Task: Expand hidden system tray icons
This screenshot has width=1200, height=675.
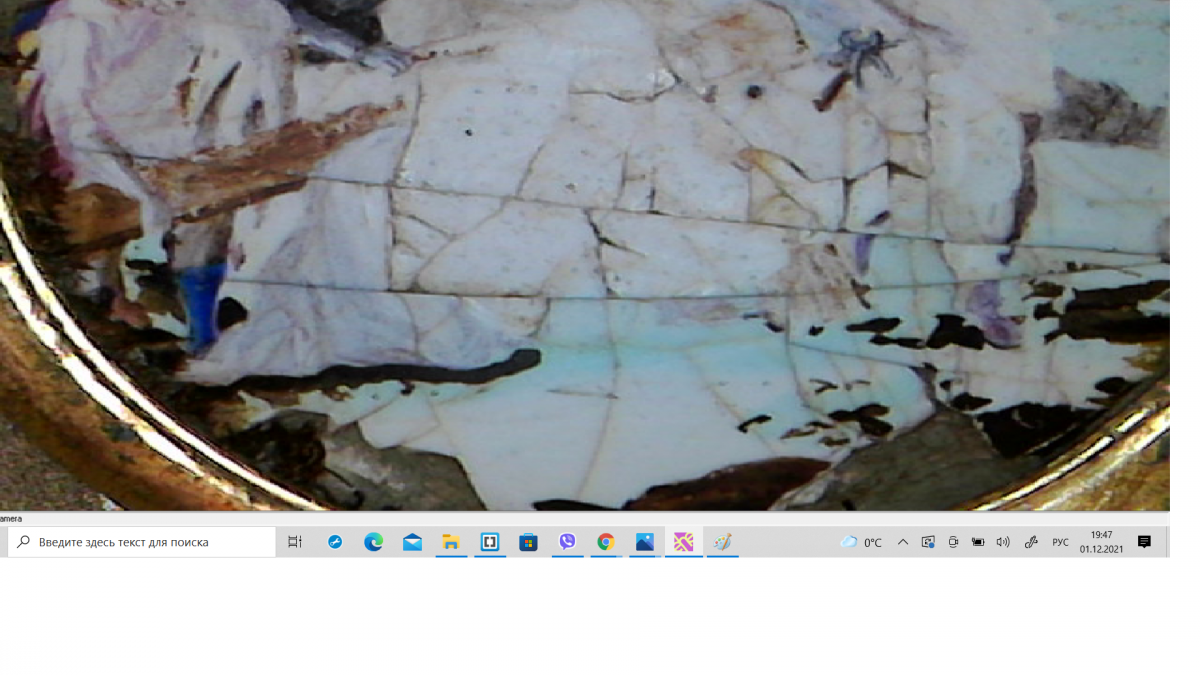Action: 903,542
